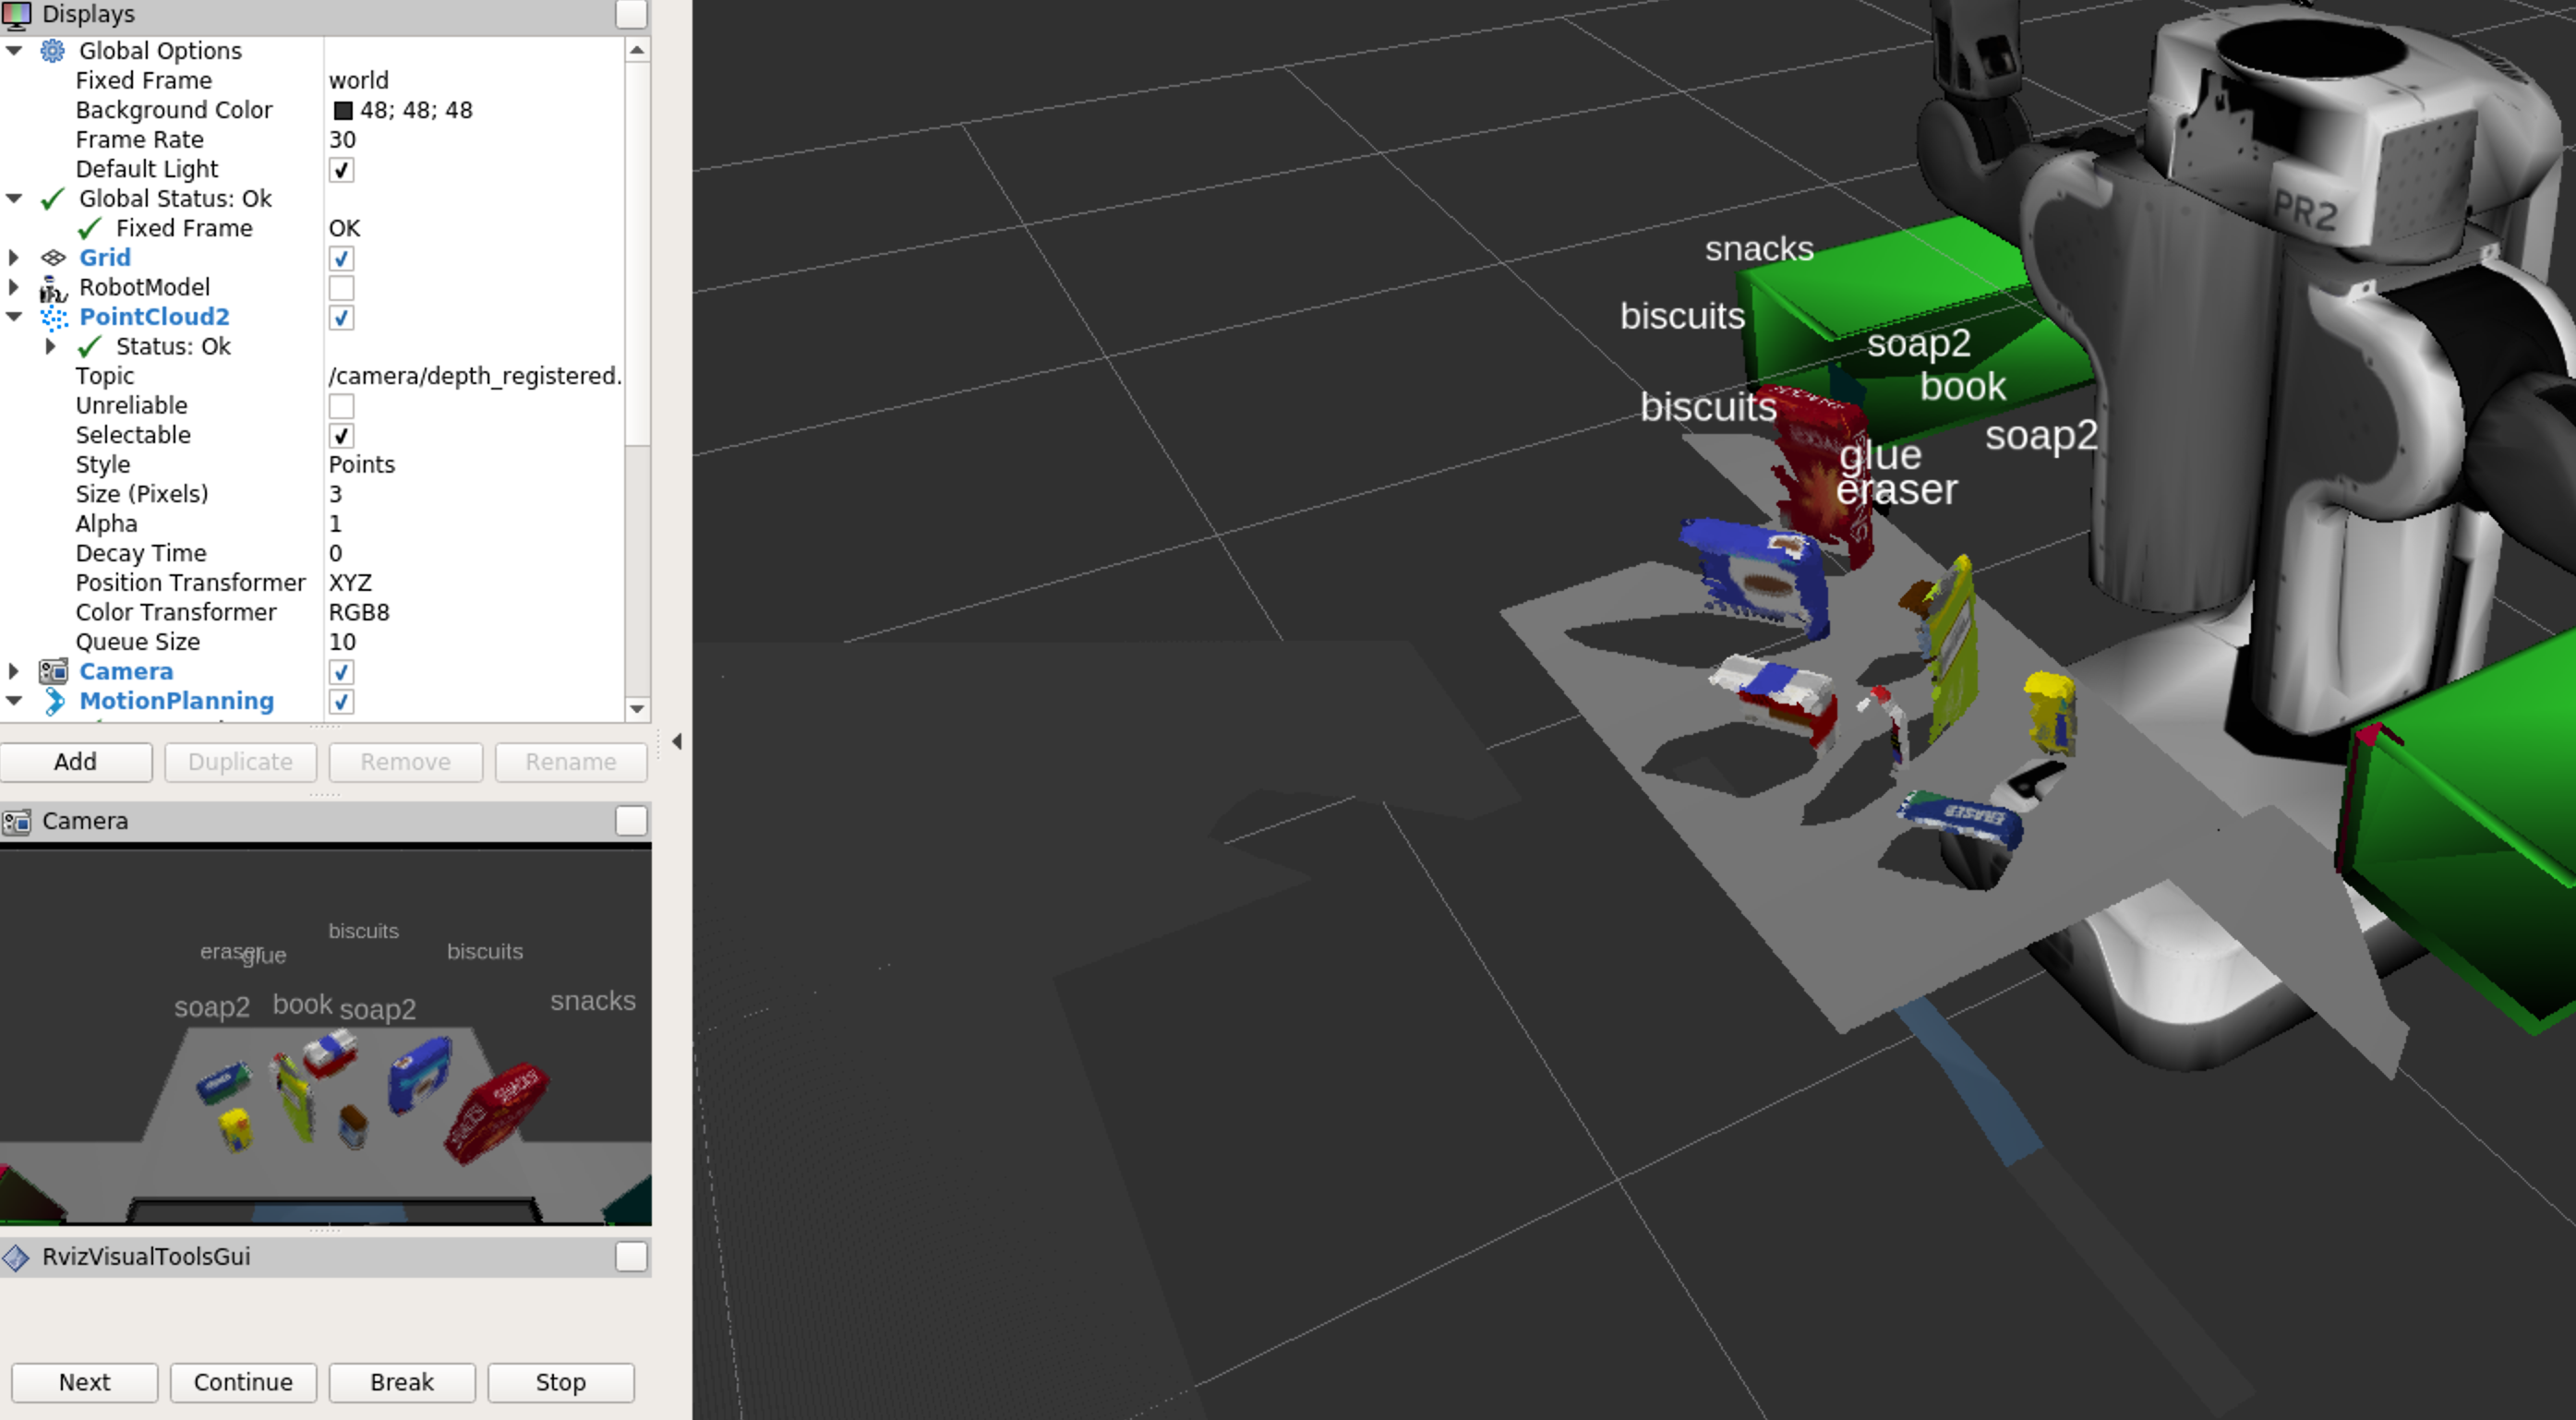Screen dimensions: 2576x1420
Task: Enable the RobotModel display checkbox
Action: pyautogui.click(x=341, y=288)
